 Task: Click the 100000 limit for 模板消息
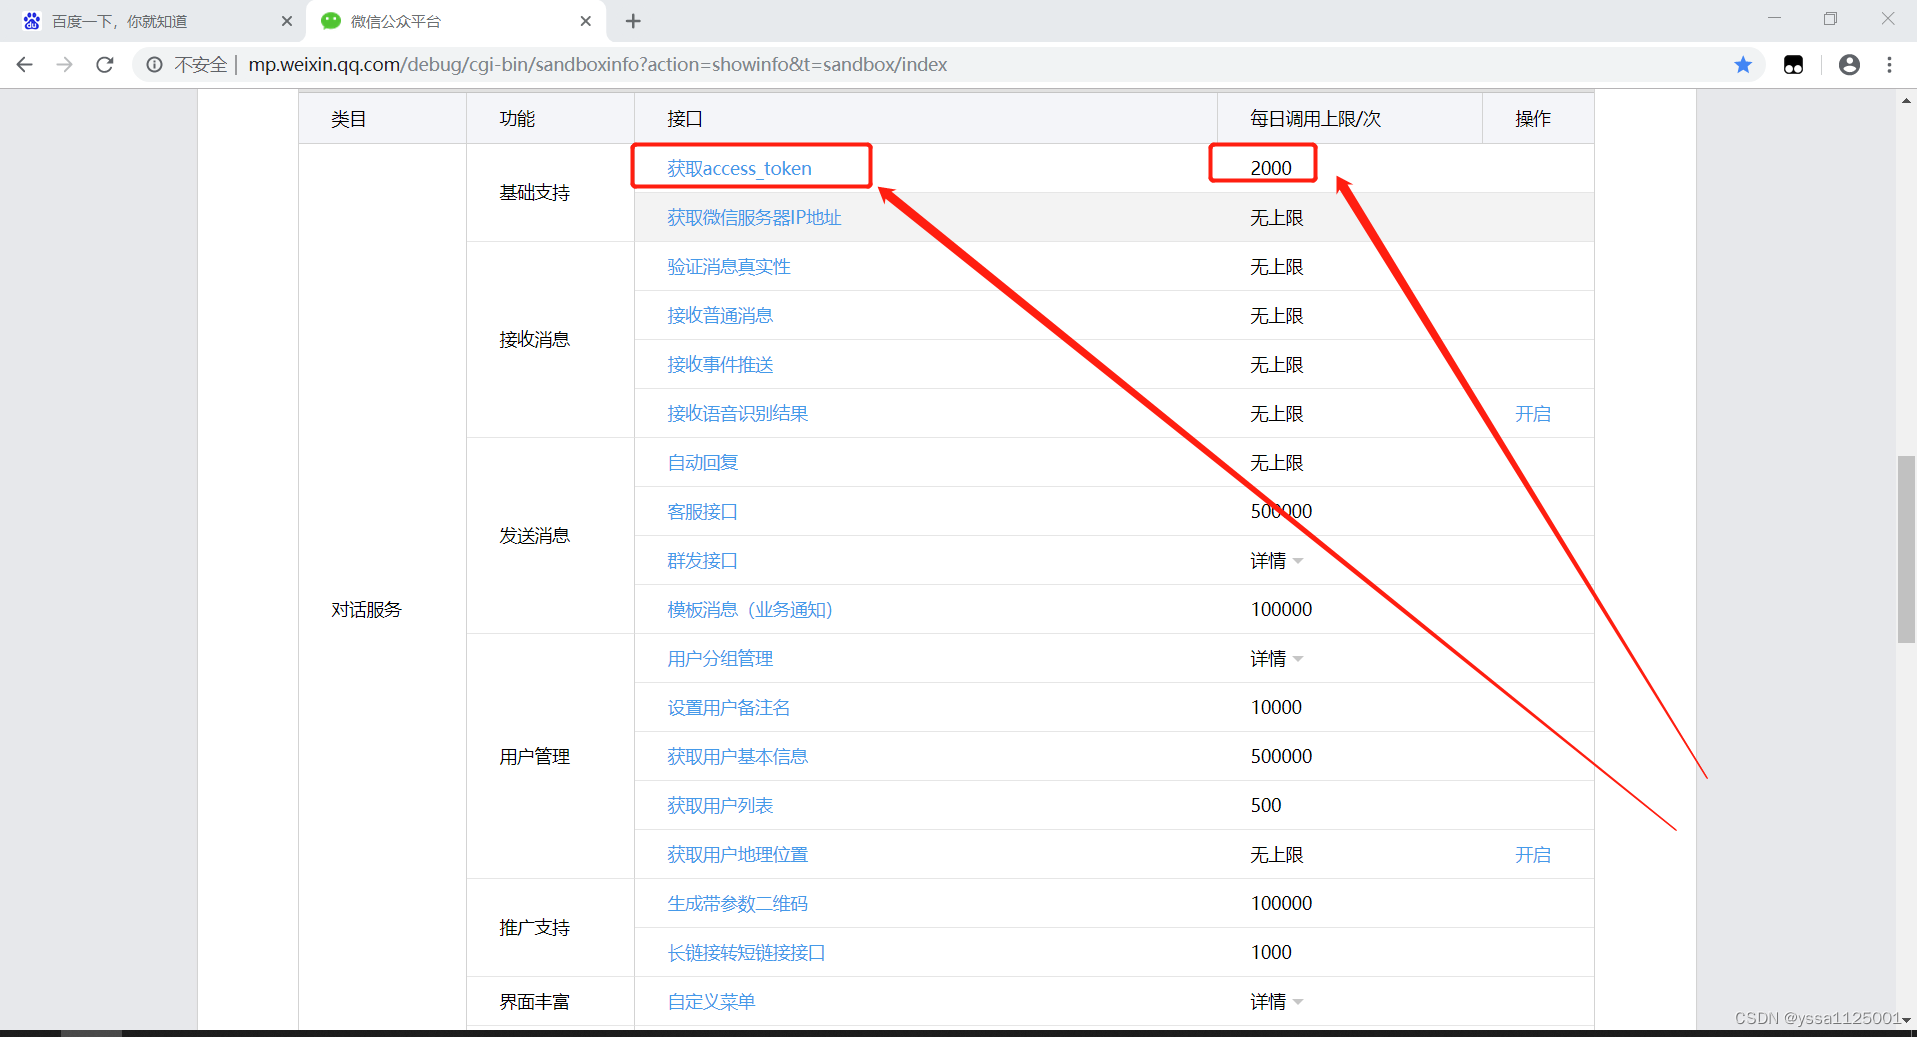tap(1281, 610)
